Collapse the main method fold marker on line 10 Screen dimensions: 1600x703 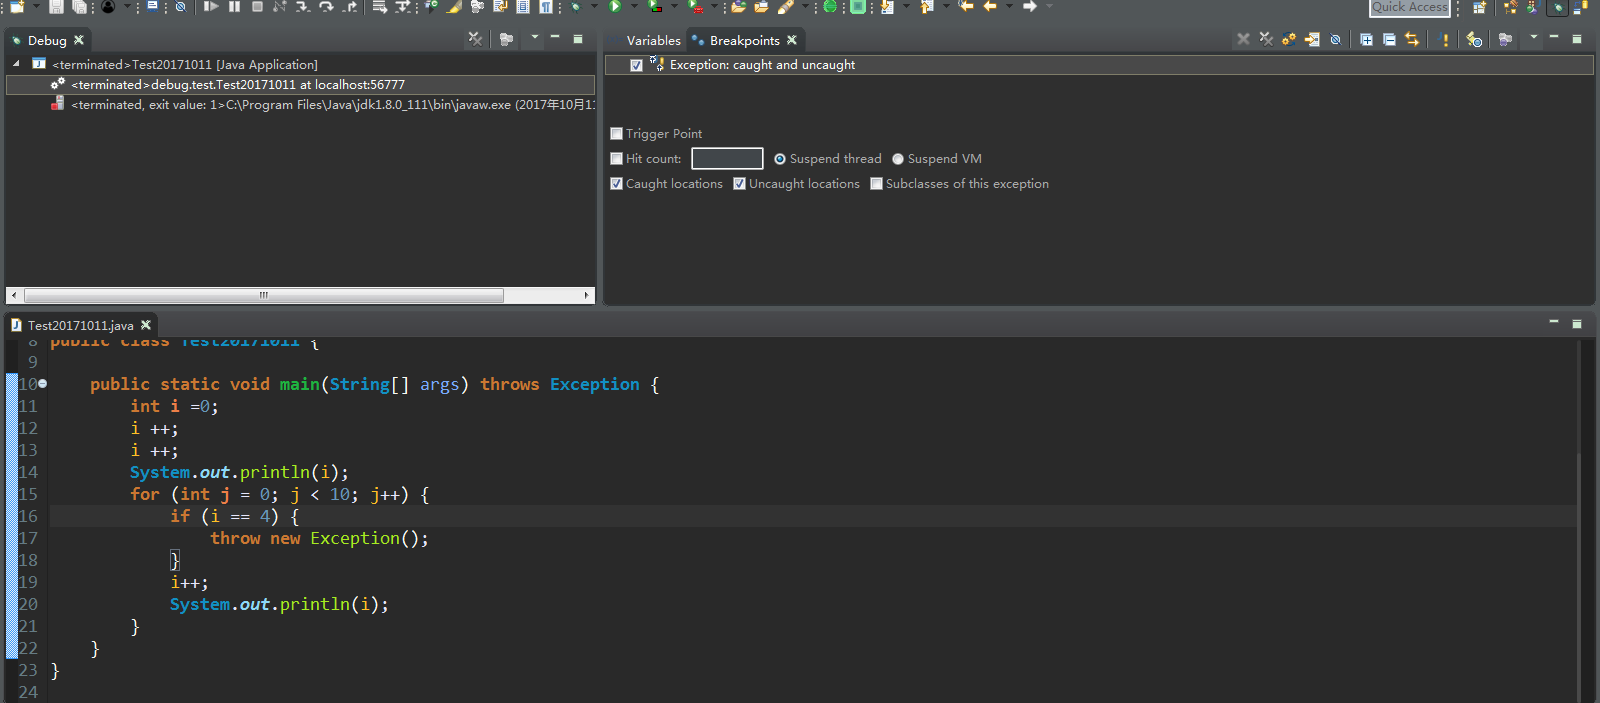[x=42, y=384]
